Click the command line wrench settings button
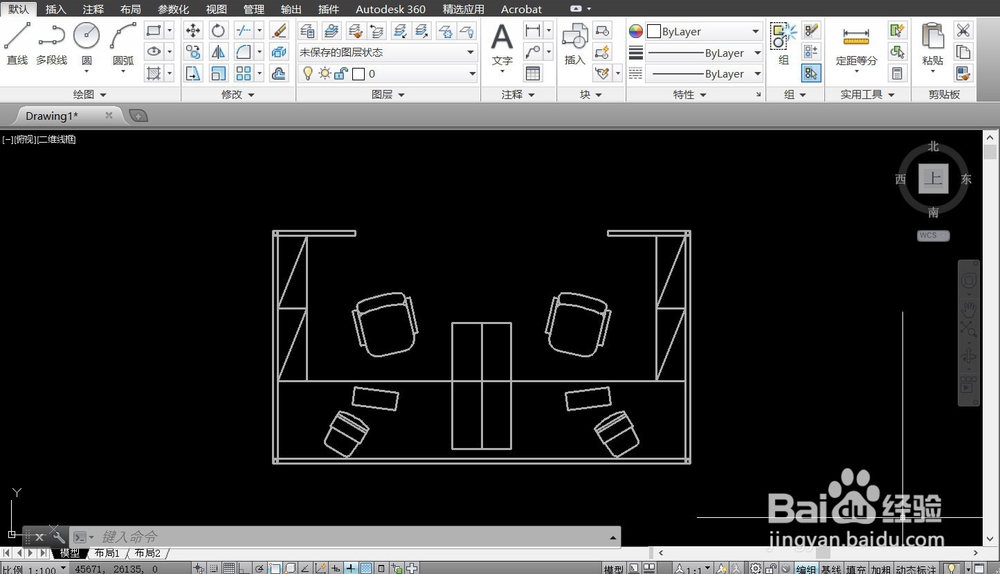The height and width of the screenshot is (574, 1000). [x=58, y=537]
